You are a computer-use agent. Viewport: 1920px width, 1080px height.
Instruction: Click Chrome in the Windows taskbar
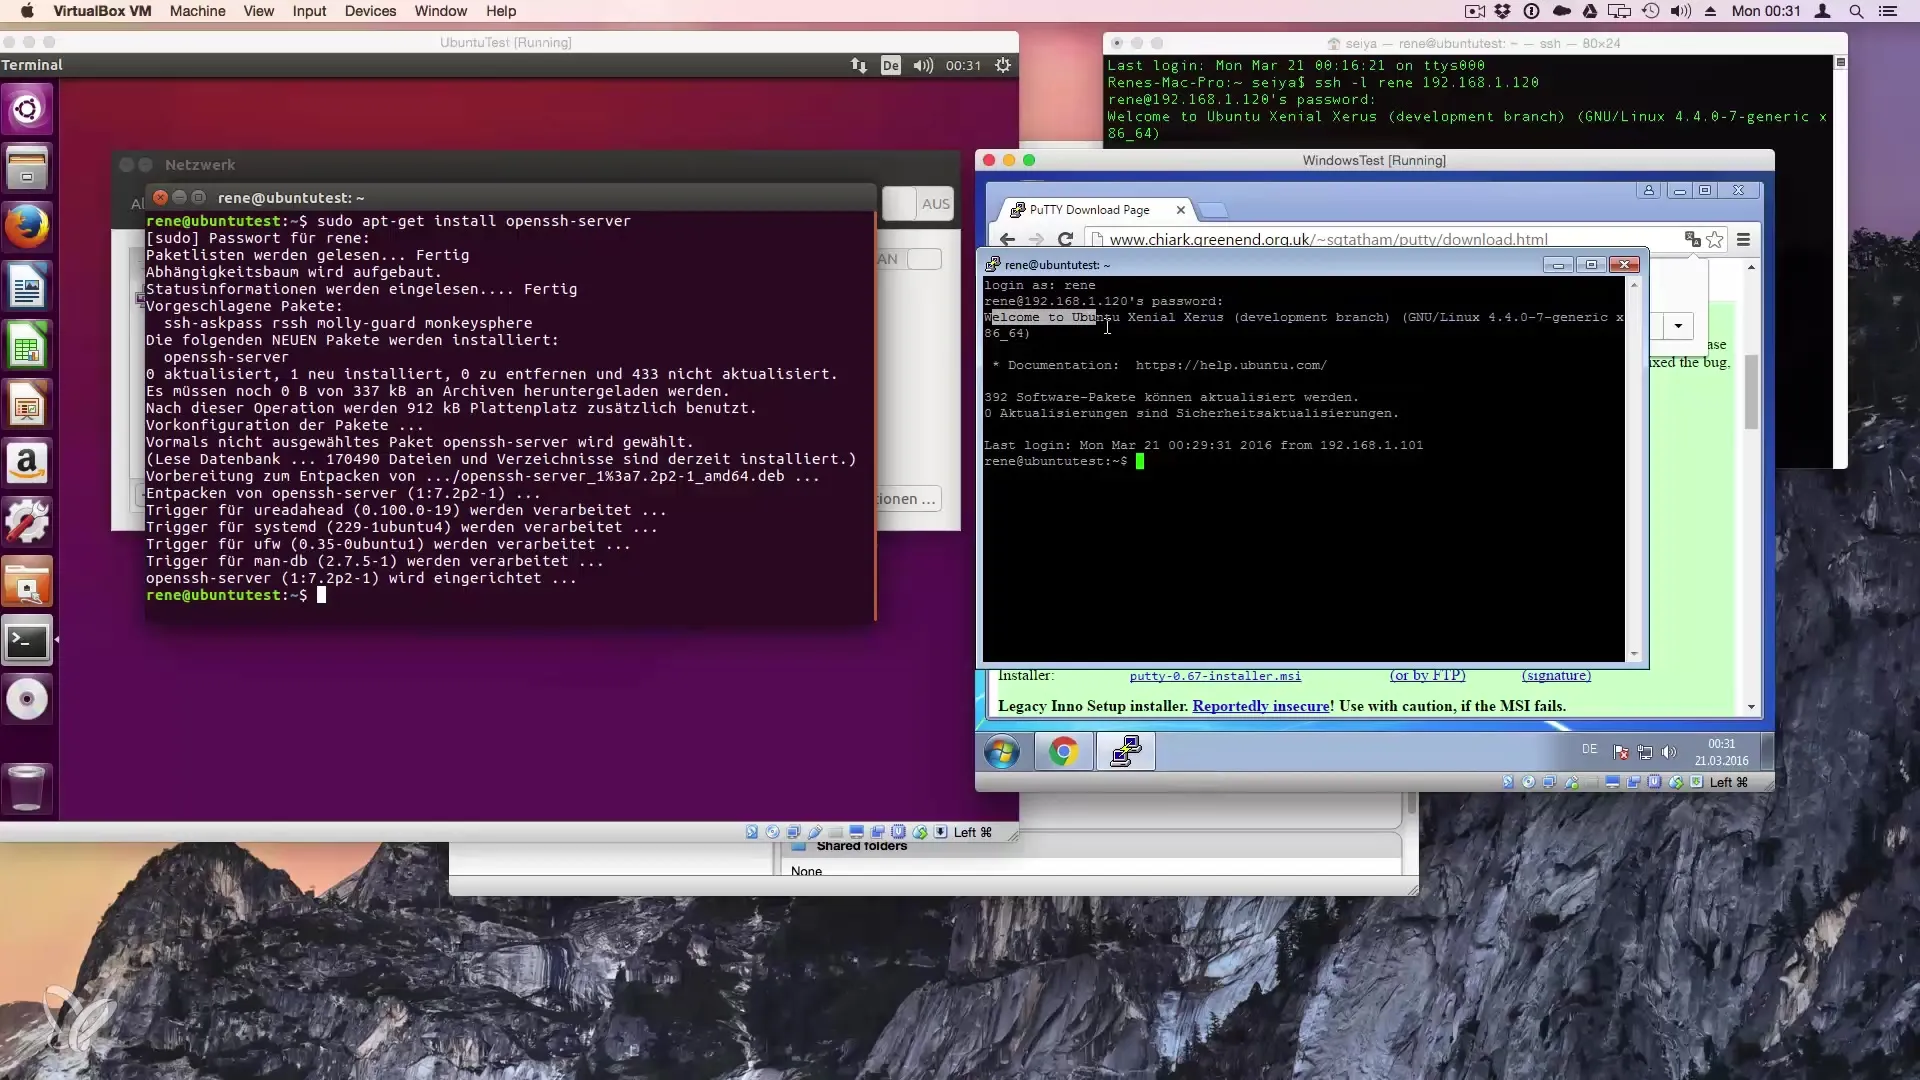1064,751
